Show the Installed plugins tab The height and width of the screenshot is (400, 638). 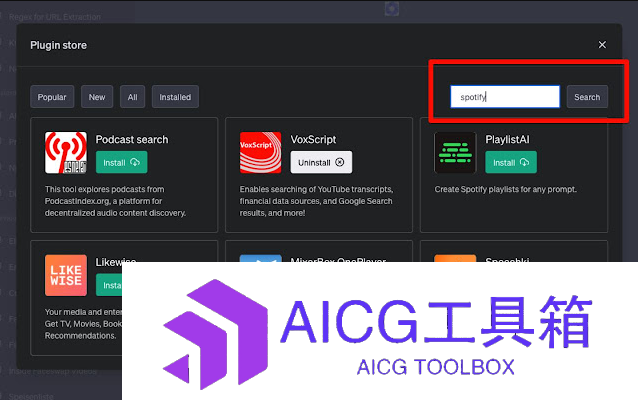click(175, 97)
